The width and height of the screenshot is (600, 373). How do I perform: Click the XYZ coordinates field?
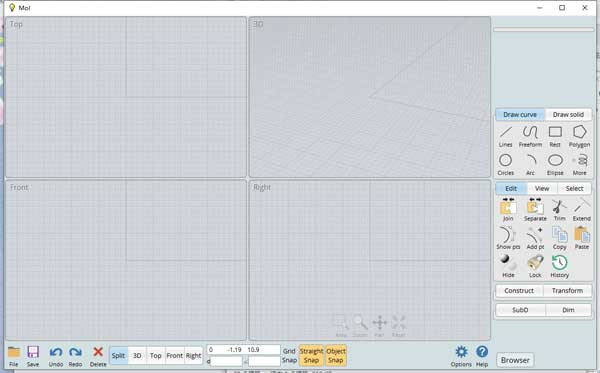pos(244,350)
